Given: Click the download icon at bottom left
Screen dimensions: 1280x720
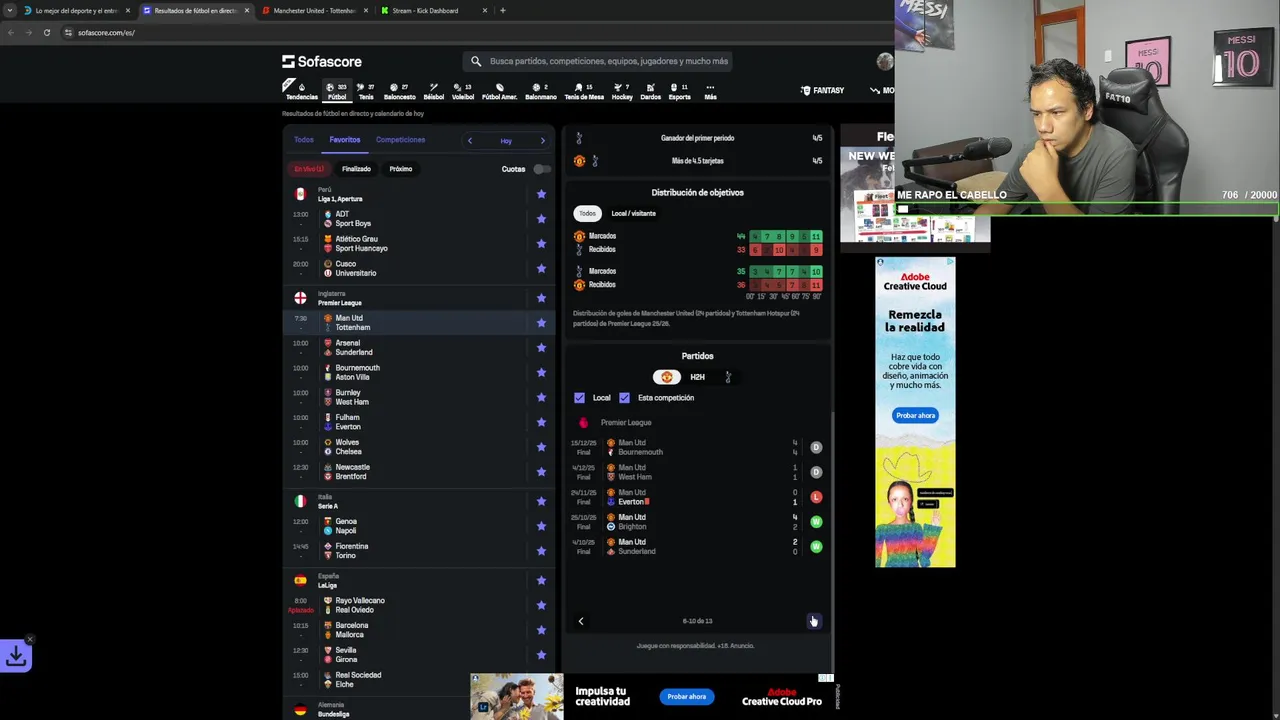Looking at the screenshot, I should click(16, 656).
